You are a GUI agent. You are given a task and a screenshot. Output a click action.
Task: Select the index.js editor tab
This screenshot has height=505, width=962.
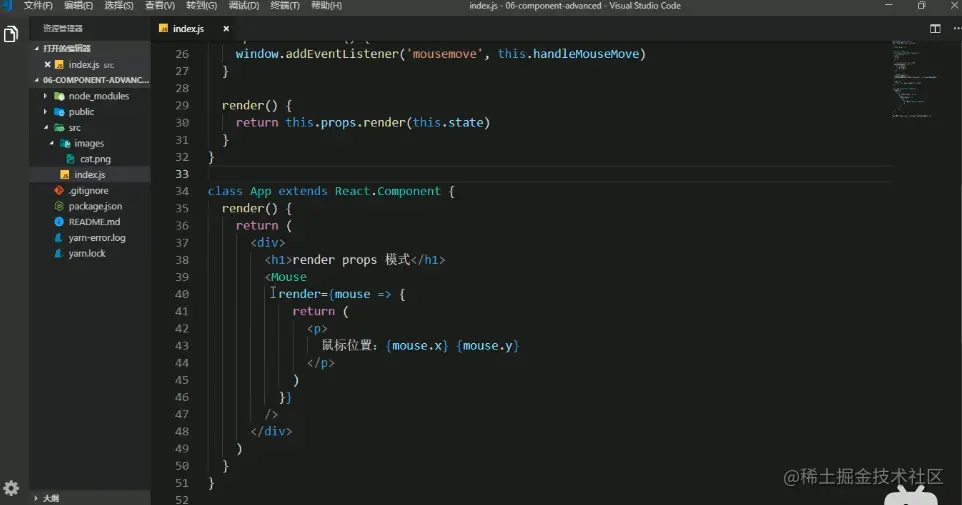[194, 29]
